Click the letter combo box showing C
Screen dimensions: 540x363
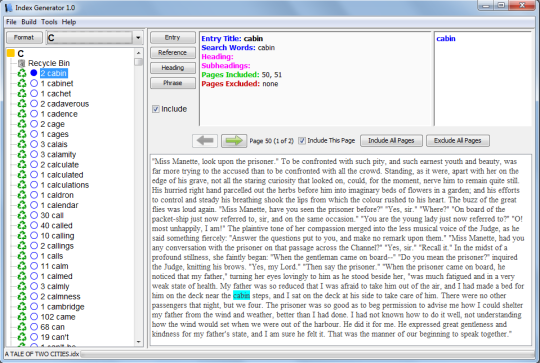click(95, 38)
